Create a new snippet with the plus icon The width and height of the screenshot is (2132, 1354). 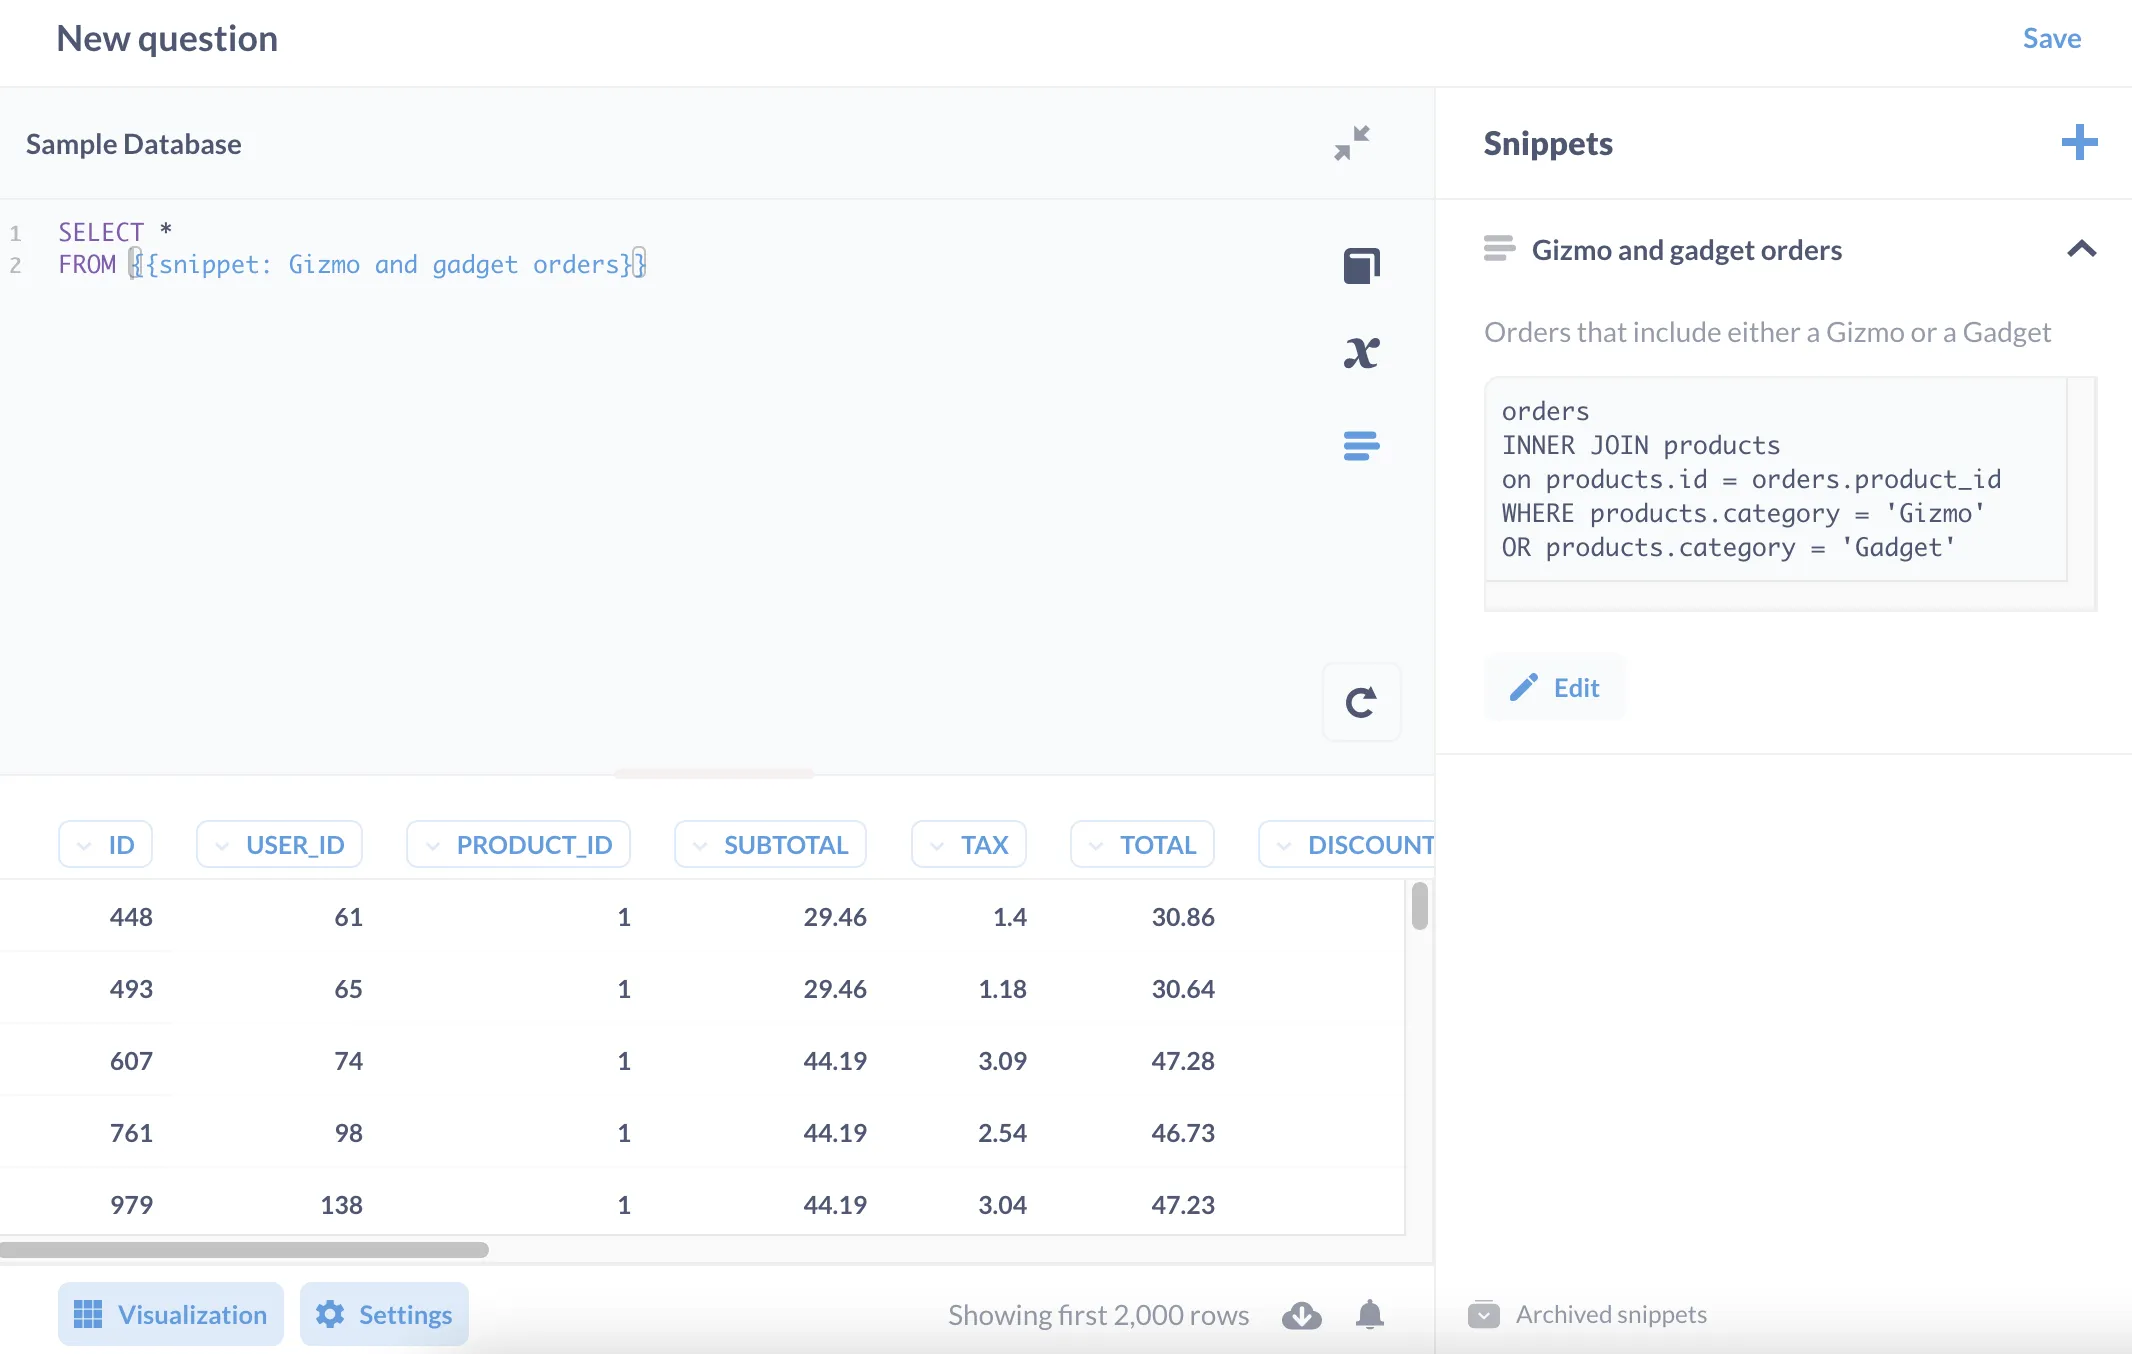[x=2079, y=143]
